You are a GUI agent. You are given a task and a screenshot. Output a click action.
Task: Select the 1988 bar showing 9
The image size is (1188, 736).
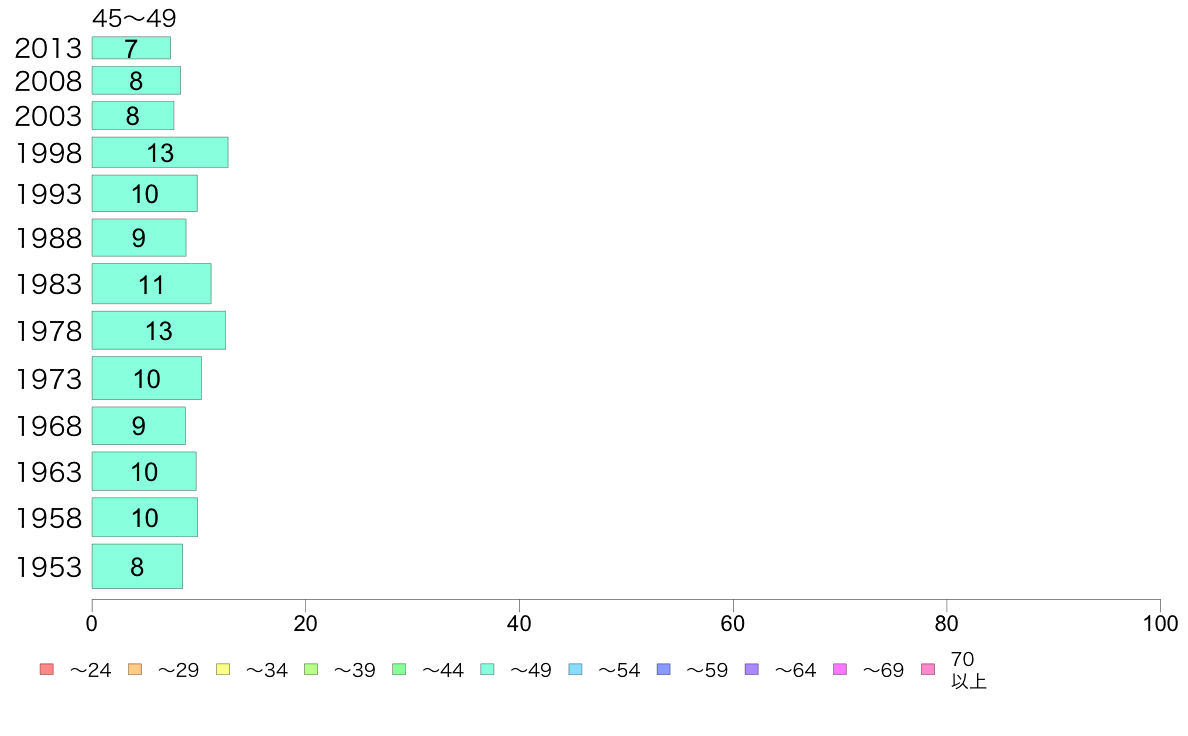point(139,238)
